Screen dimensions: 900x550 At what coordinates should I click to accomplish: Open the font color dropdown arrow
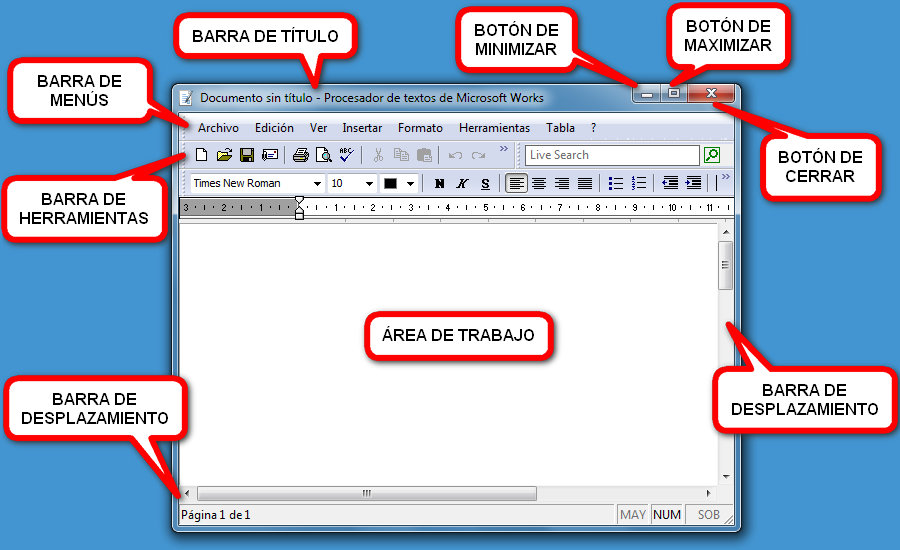(x=410, y=184)
